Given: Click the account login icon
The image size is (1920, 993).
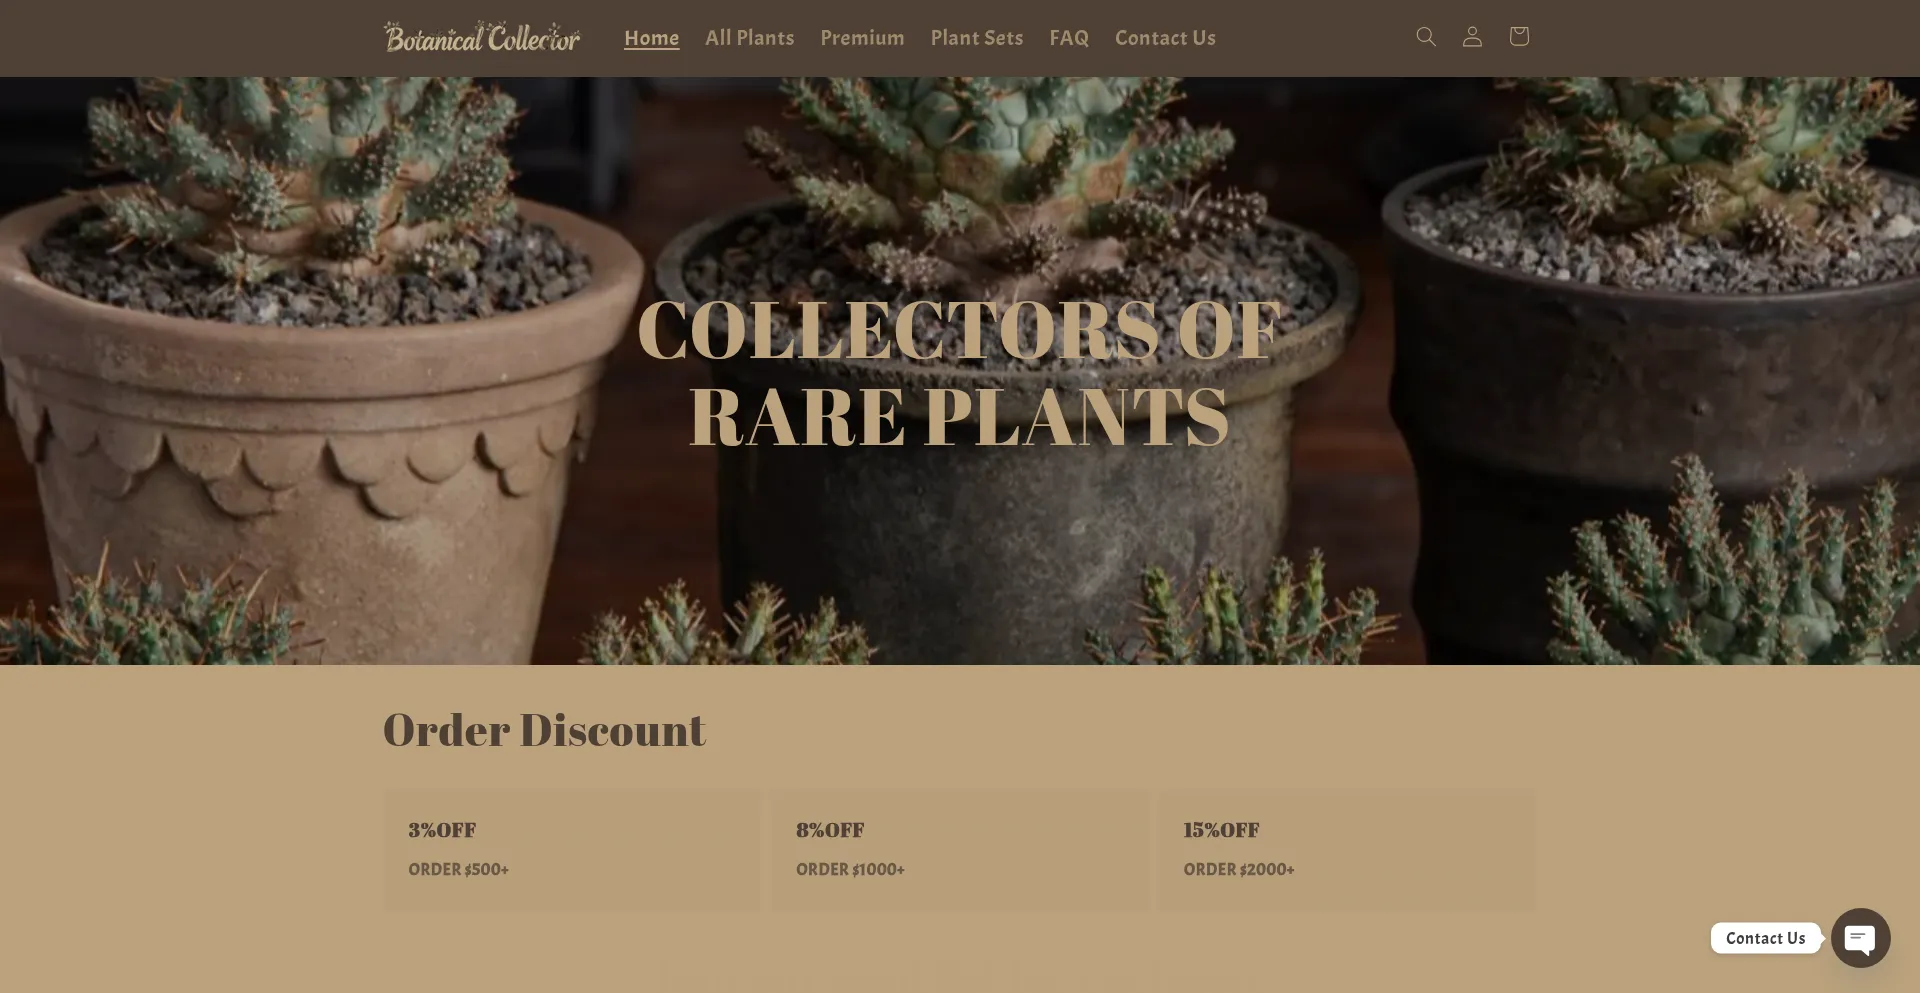Looking at the screenshot, I should pos(1472,37).
